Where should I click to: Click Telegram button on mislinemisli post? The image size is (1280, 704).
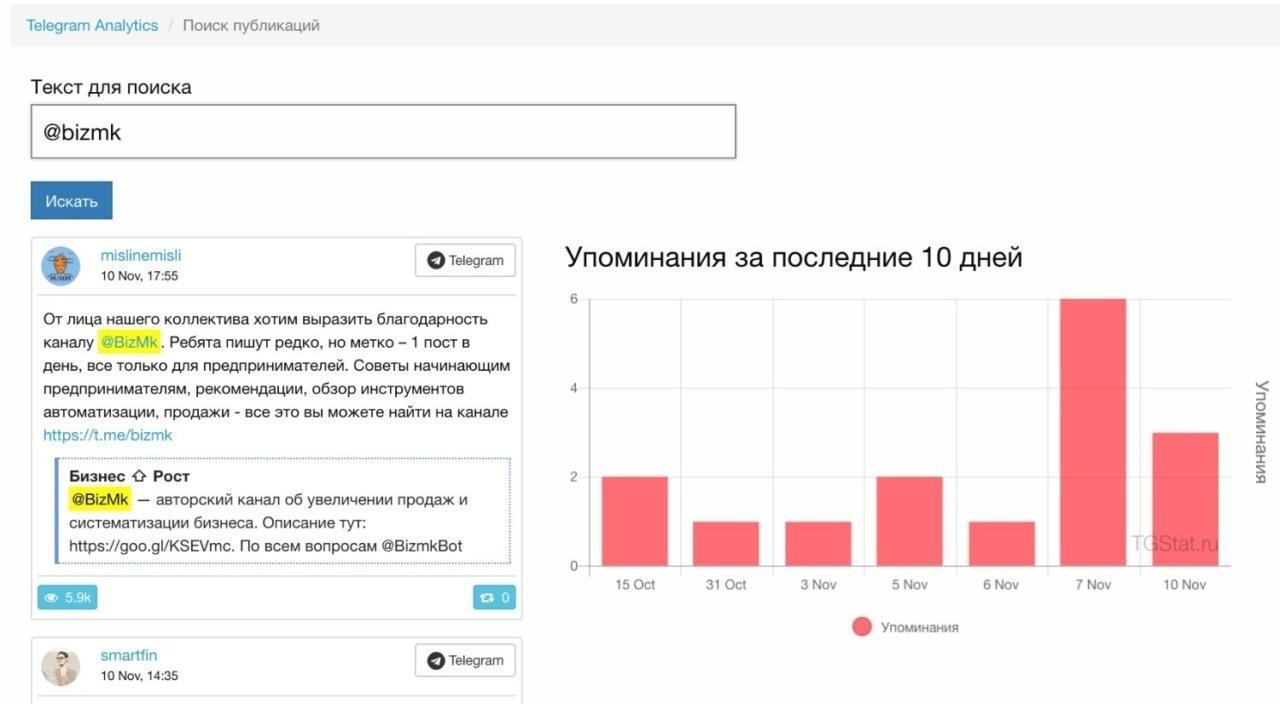(x=465, y=260)
